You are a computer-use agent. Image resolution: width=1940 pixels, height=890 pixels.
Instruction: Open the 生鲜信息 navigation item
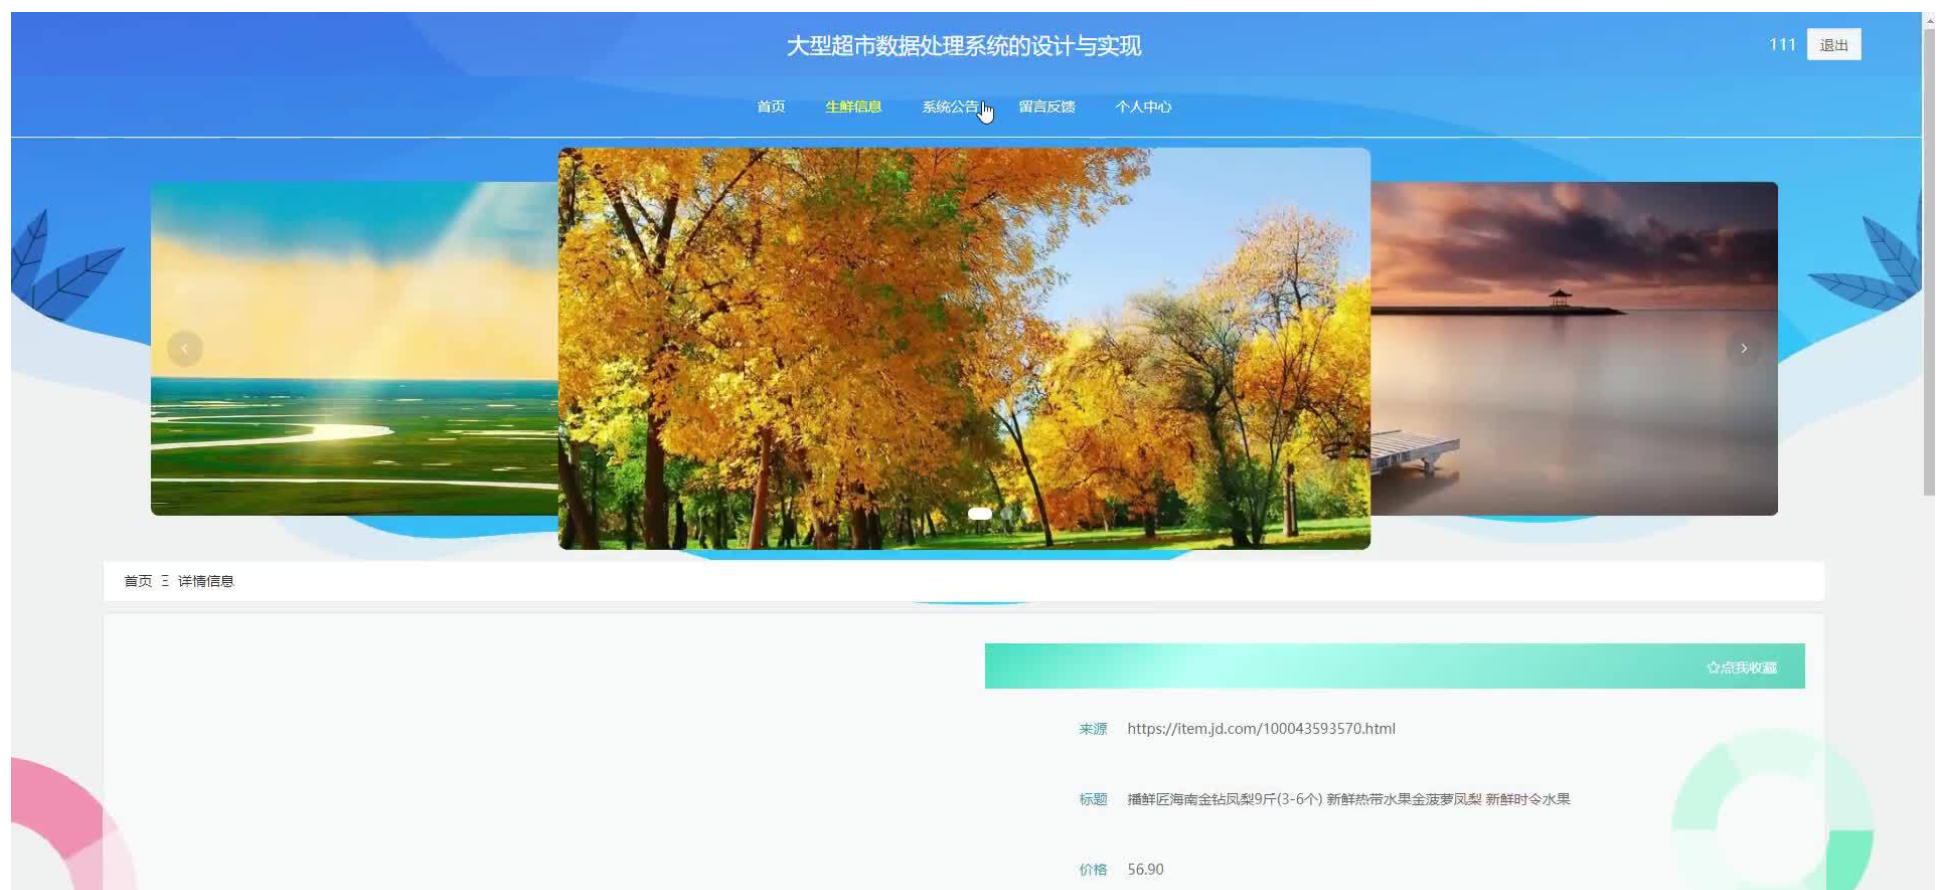coord(853,107)
